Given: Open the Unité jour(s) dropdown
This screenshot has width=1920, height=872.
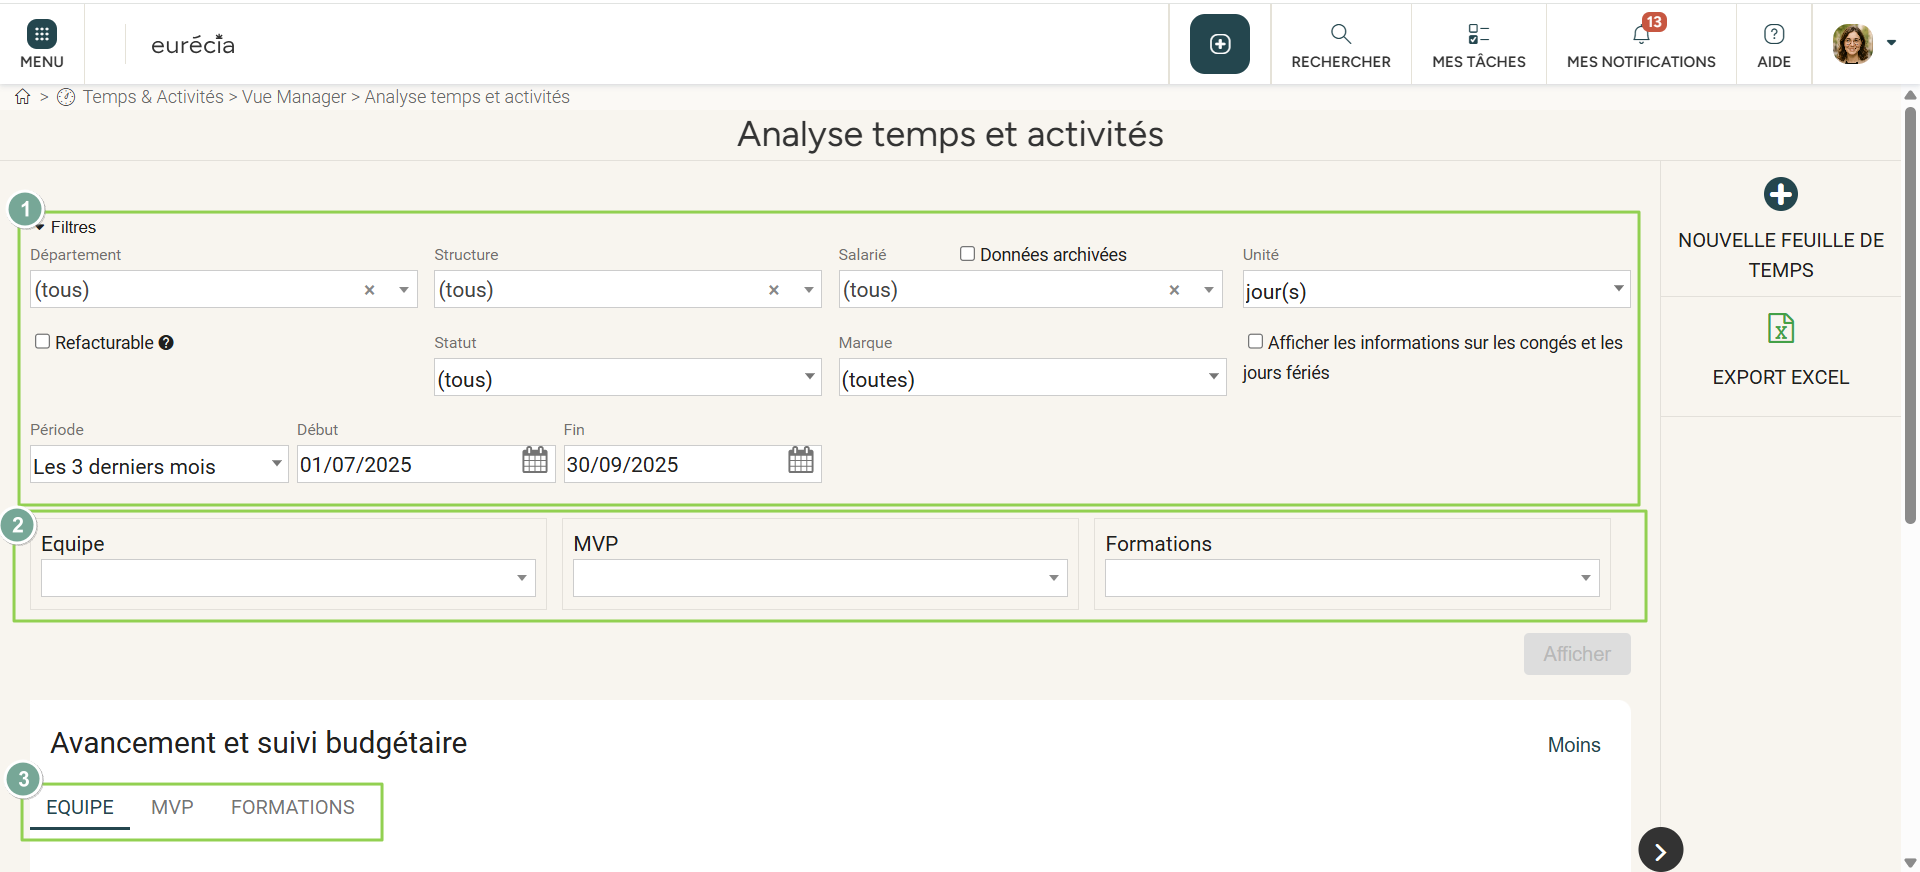Looking at the screenshot, I should coord(1435,290).
